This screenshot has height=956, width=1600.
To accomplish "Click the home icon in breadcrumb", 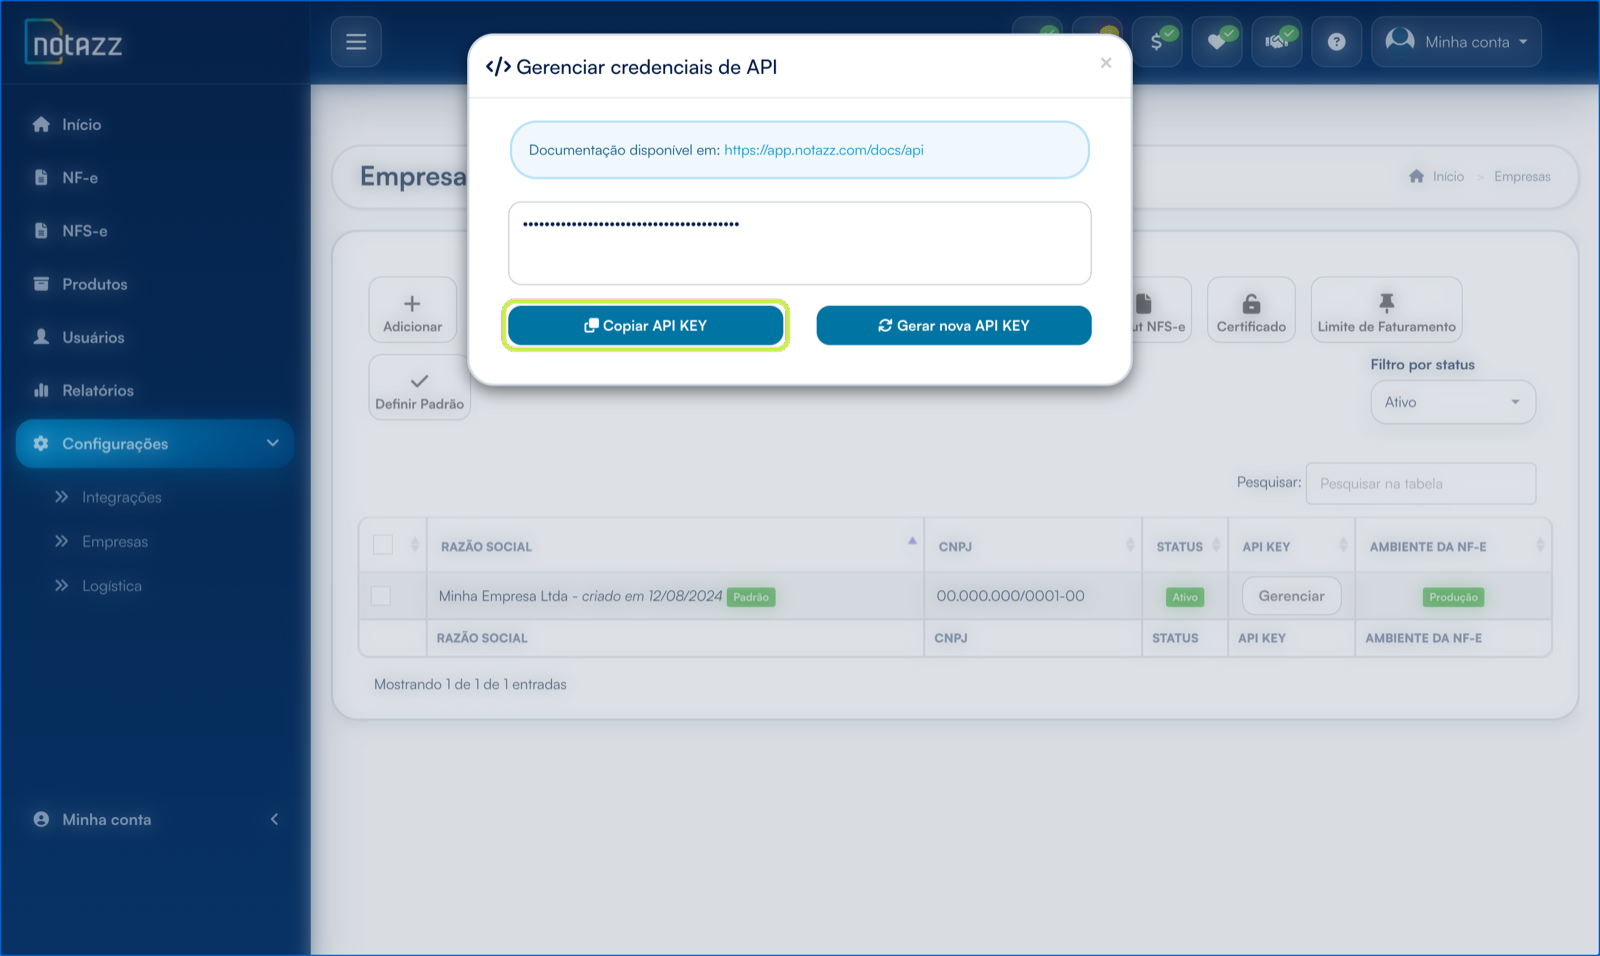I will [1416, 176].
